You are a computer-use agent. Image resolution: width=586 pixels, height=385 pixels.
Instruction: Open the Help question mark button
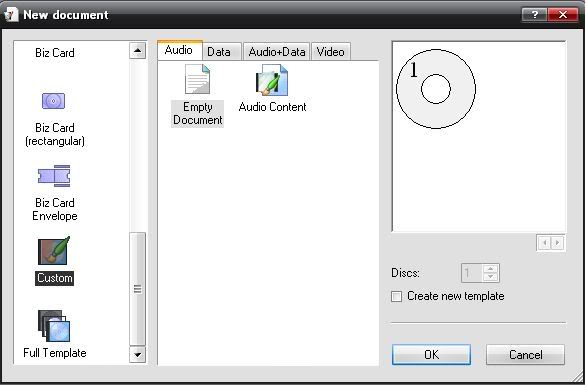[534, 15]
